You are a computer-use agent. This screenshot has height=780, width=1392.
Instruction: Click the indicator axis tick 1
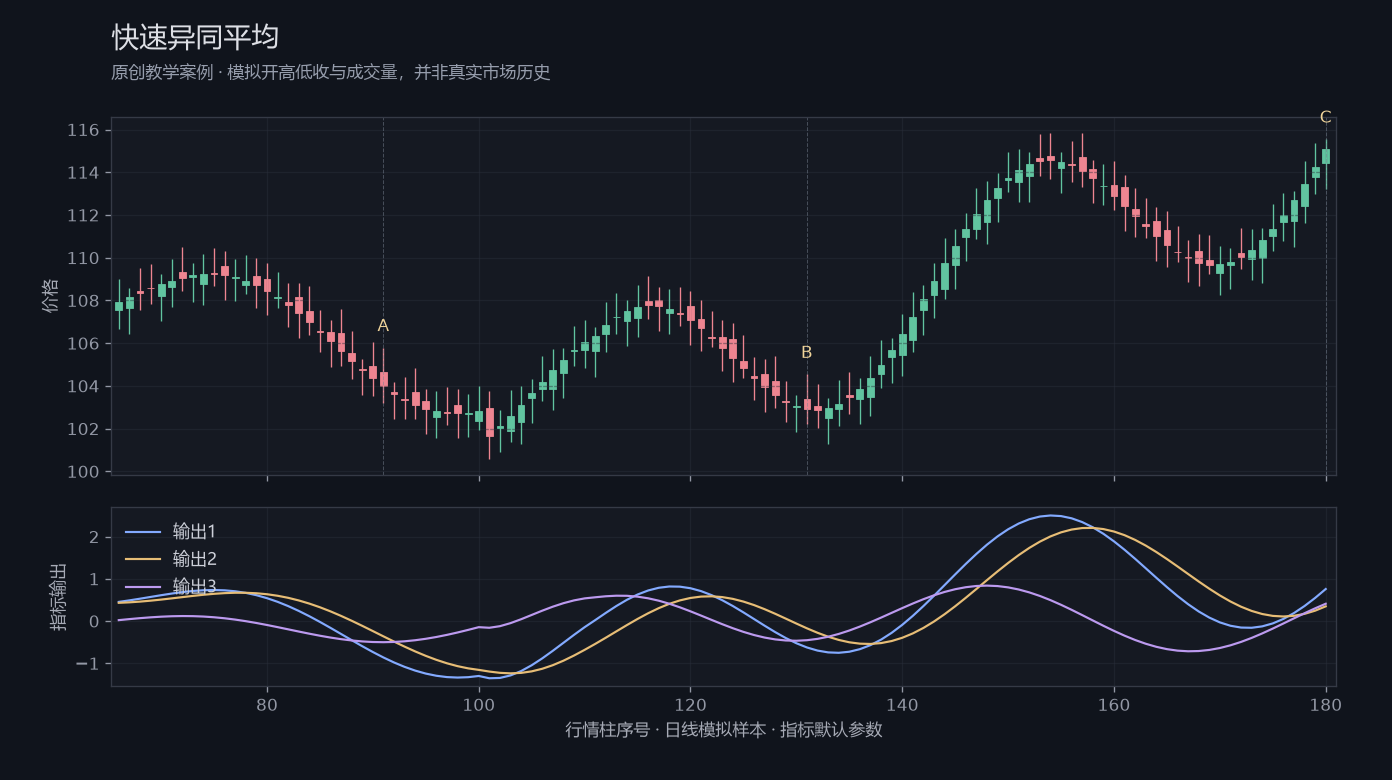[93, 580]
